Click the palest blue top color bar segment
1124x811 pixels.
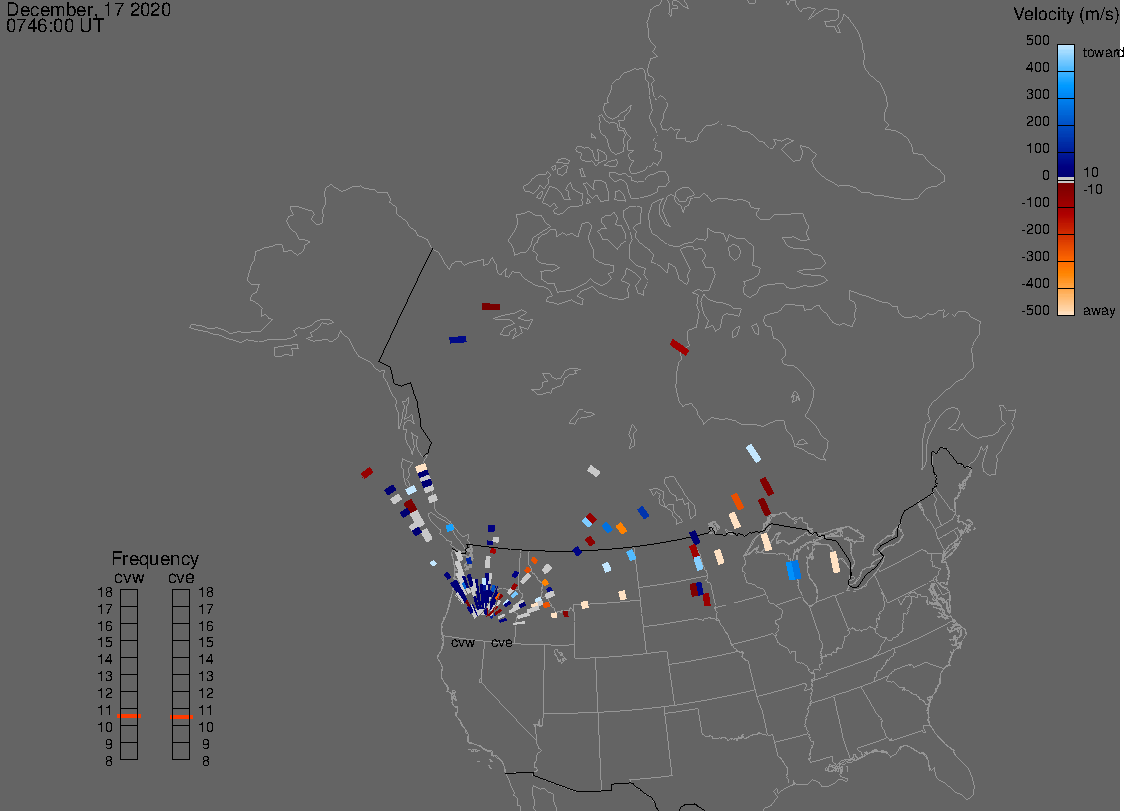coord(1066,58)
